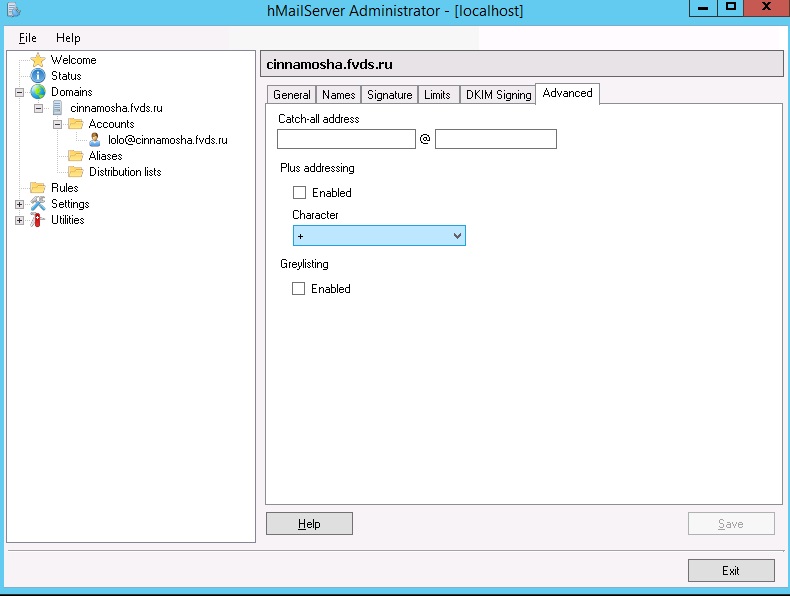This screenshot has width=790, height=596.
Task: Select the Domains tree item
Action: coord(72,92)
